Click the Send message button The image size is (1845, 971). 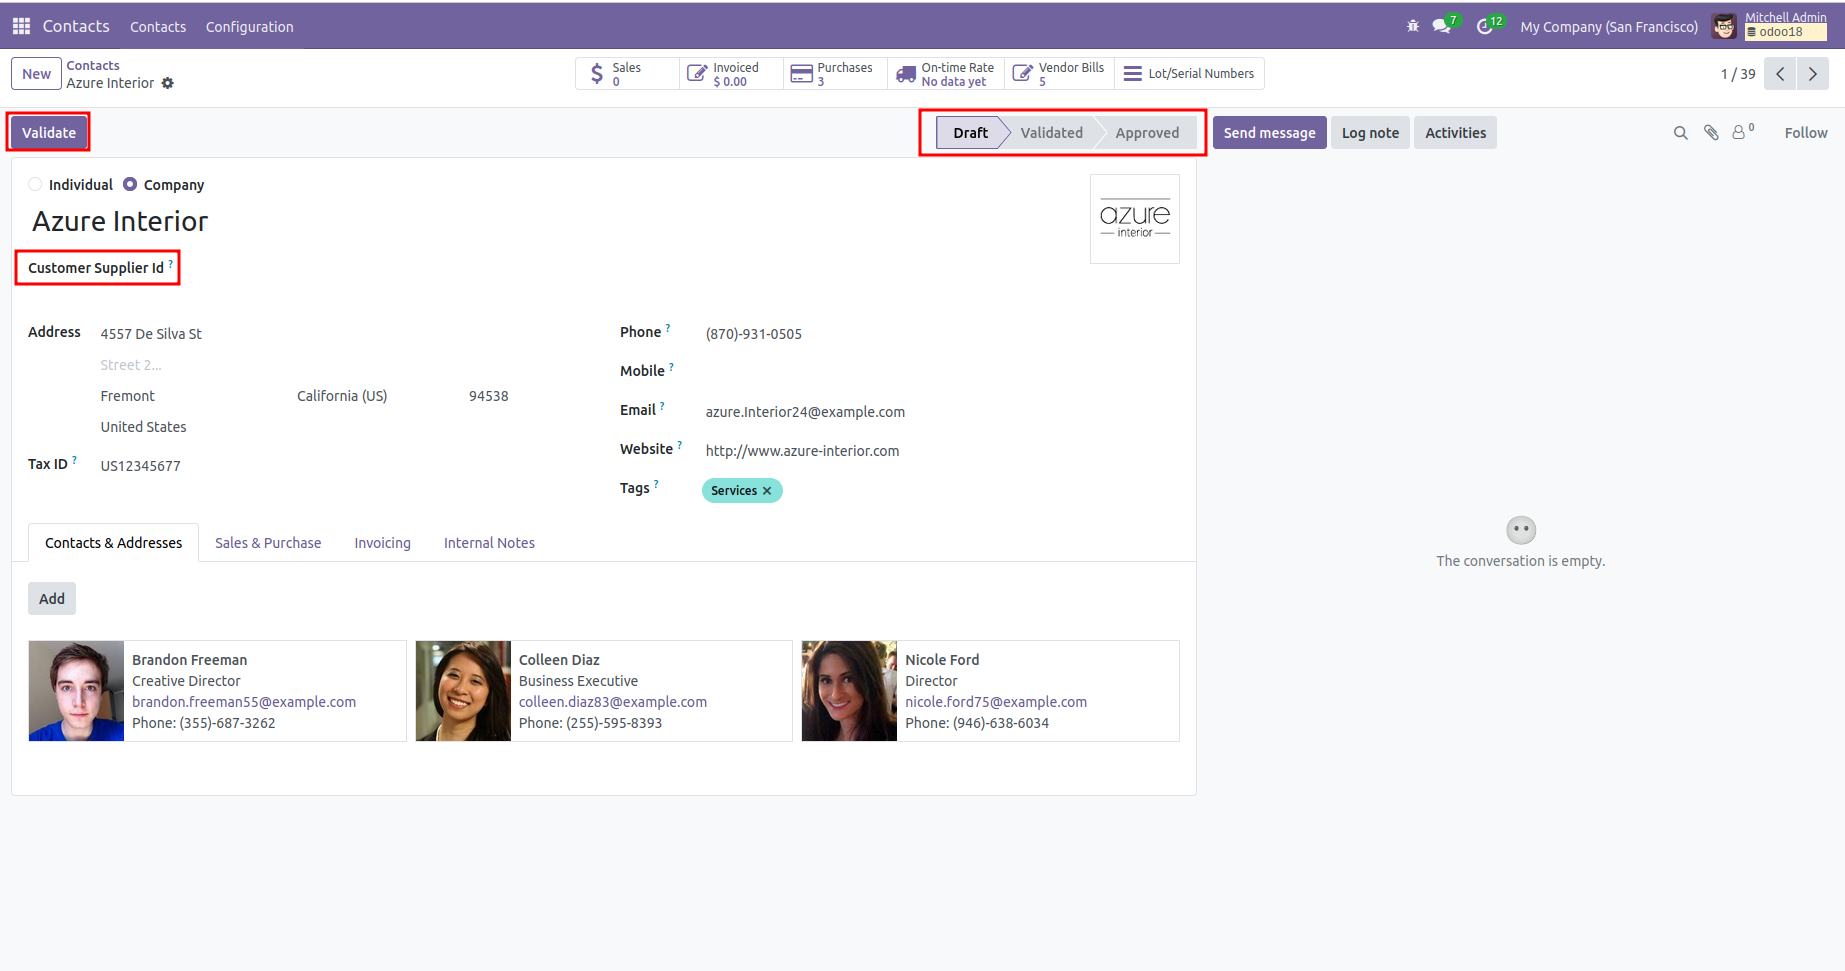coord(1270,133)
